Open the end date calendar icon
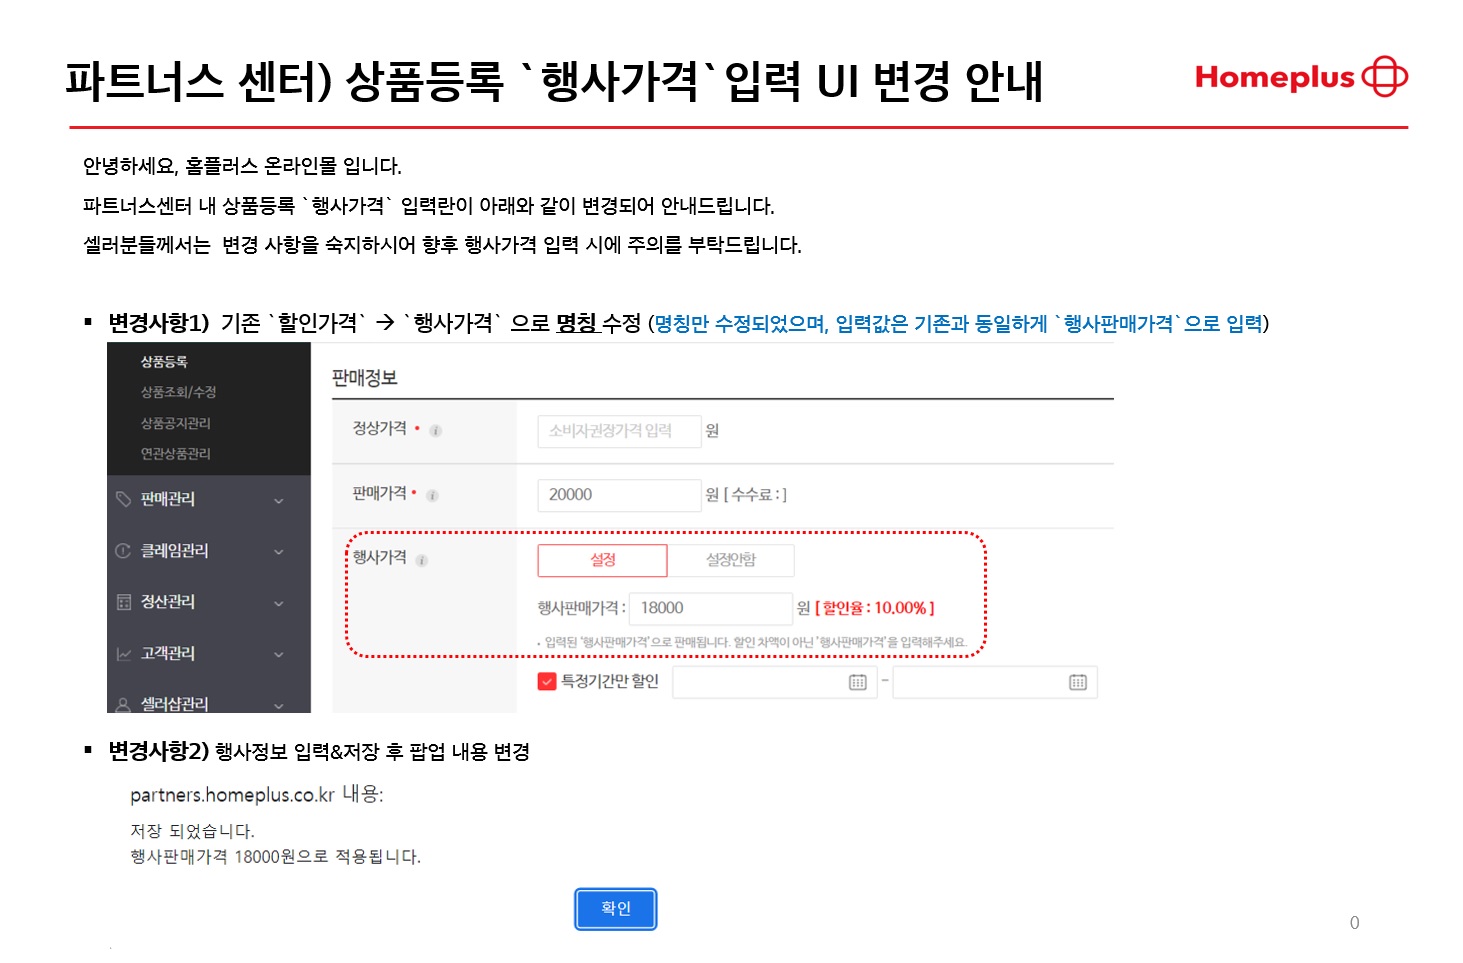This screenshot has height=963, width=1463. (1077, 682)
